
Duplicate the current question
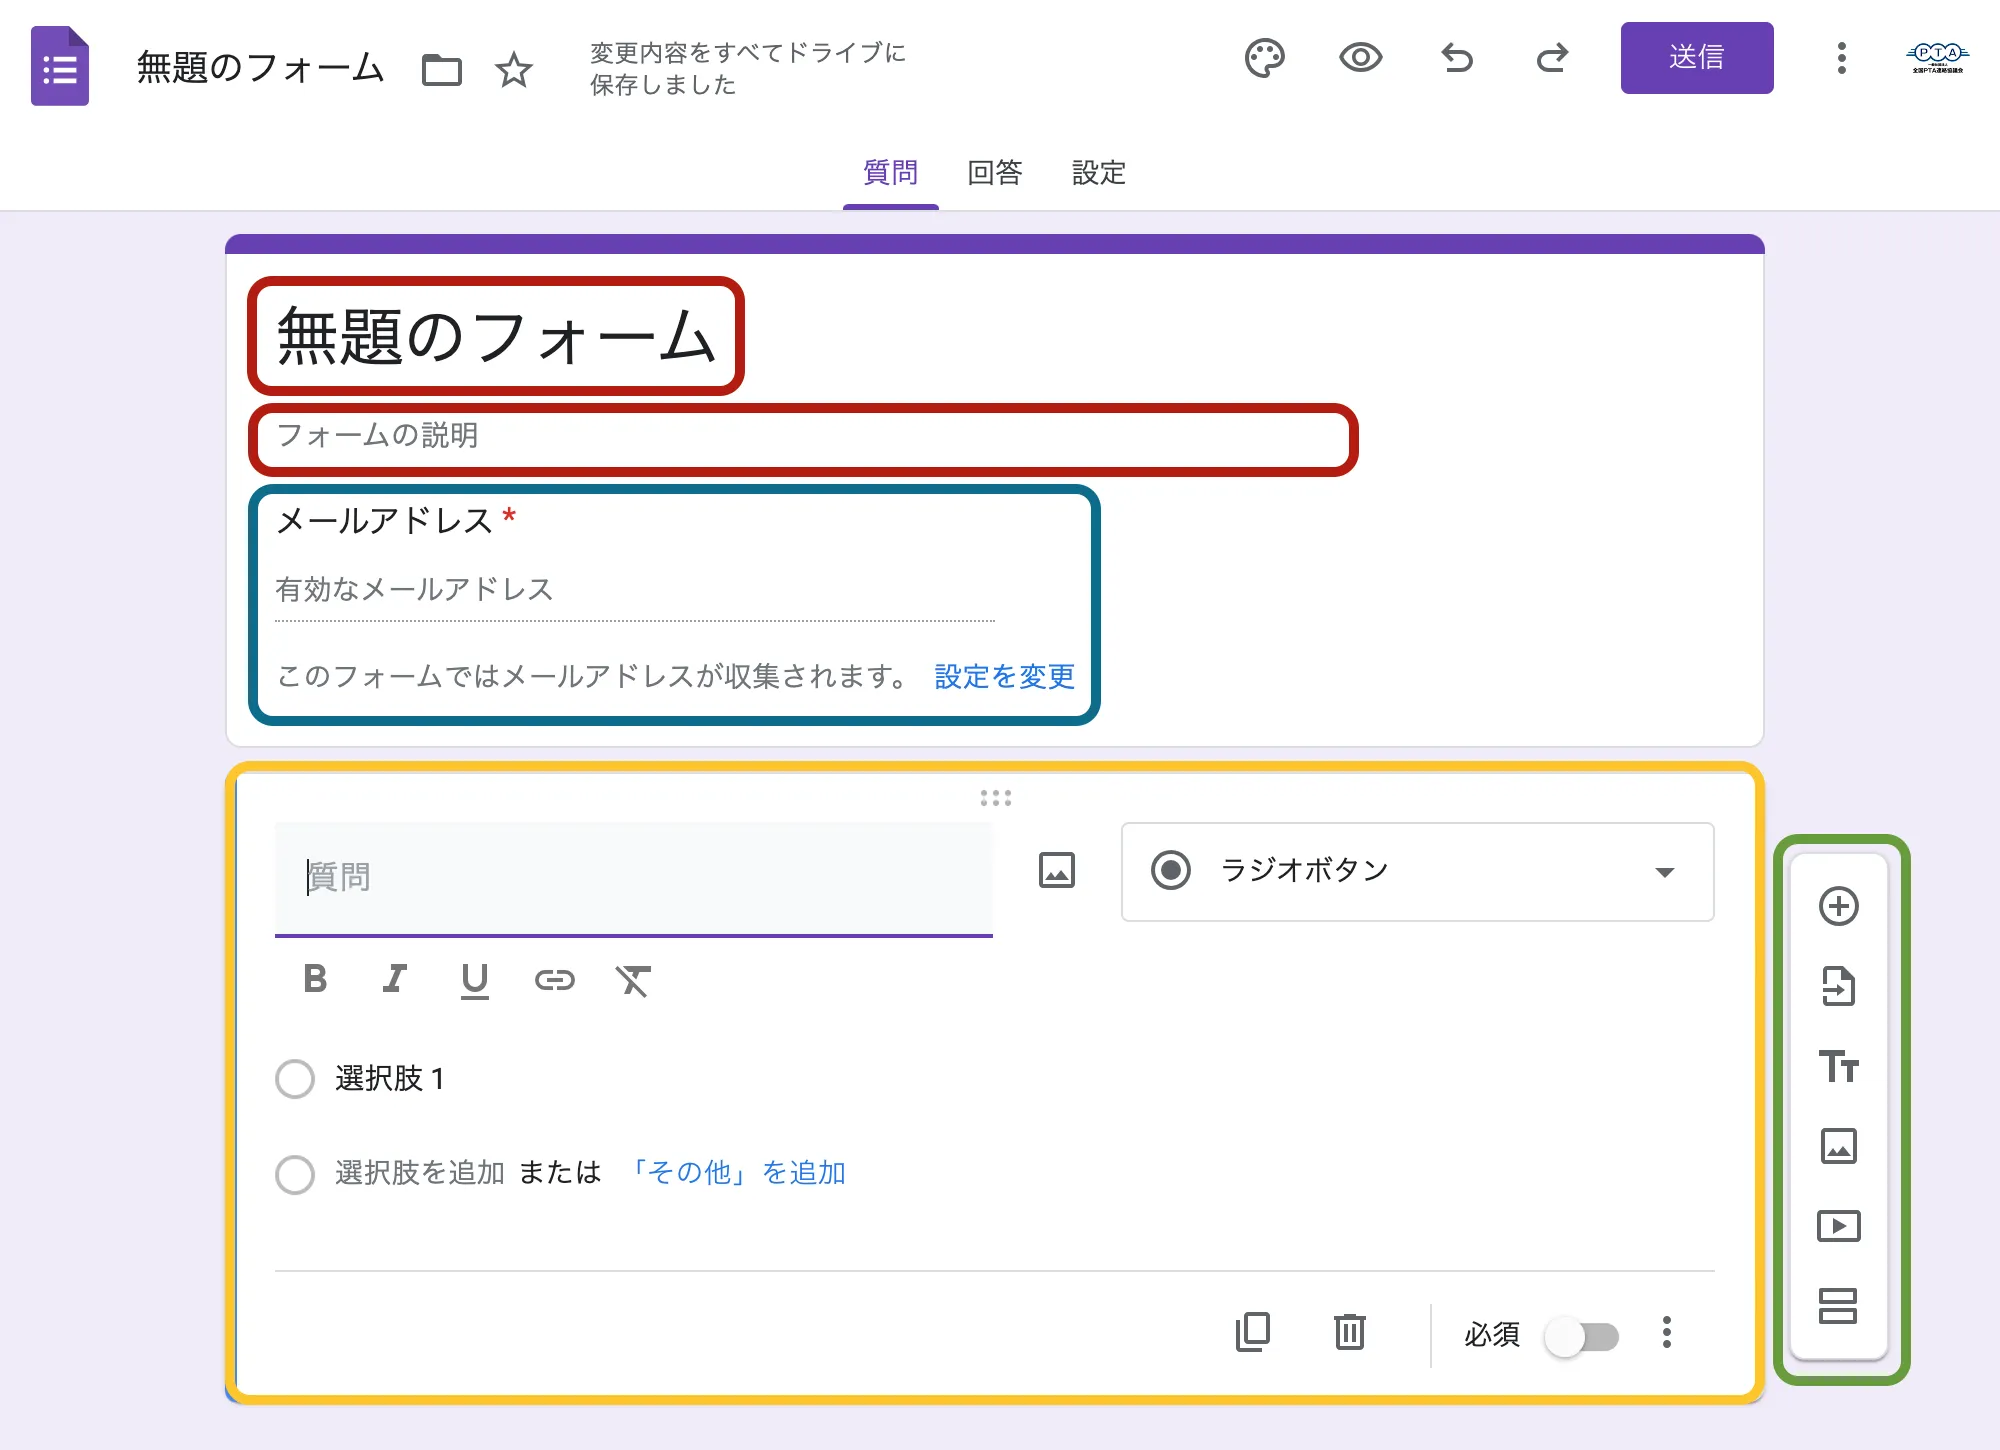(1252, 1332)
